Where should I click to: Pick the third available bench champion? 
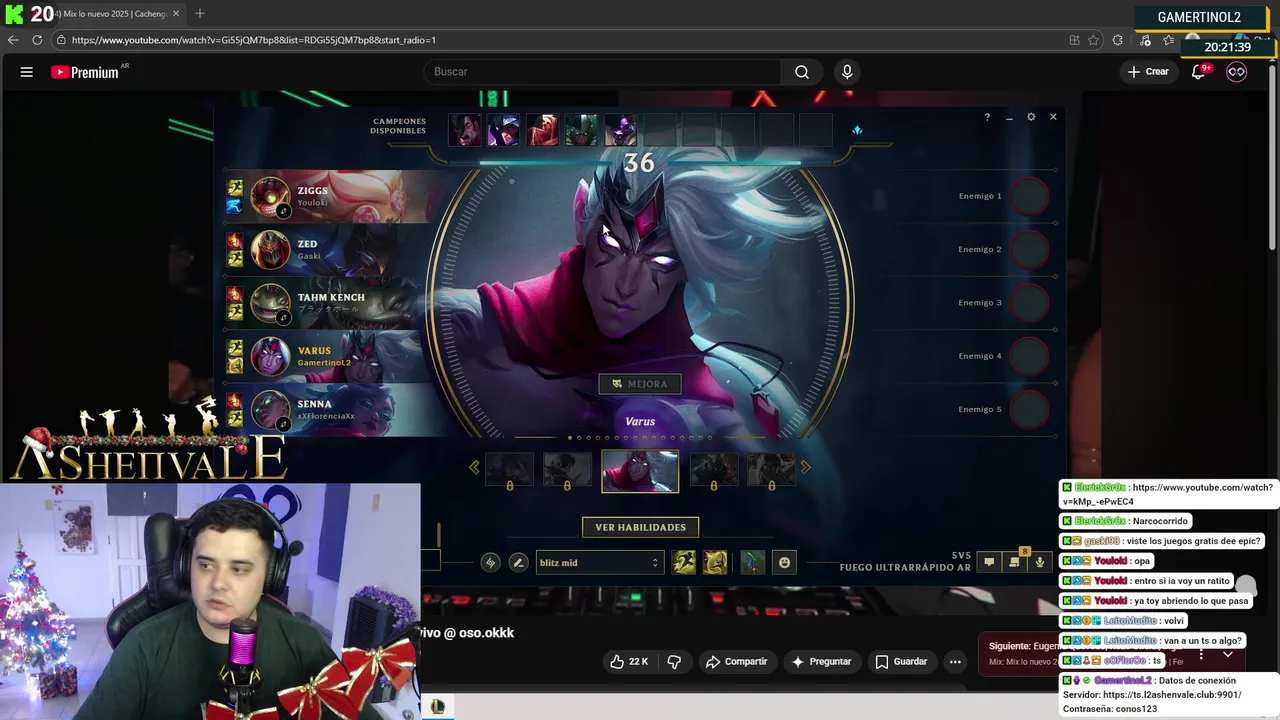pos(542,130)
